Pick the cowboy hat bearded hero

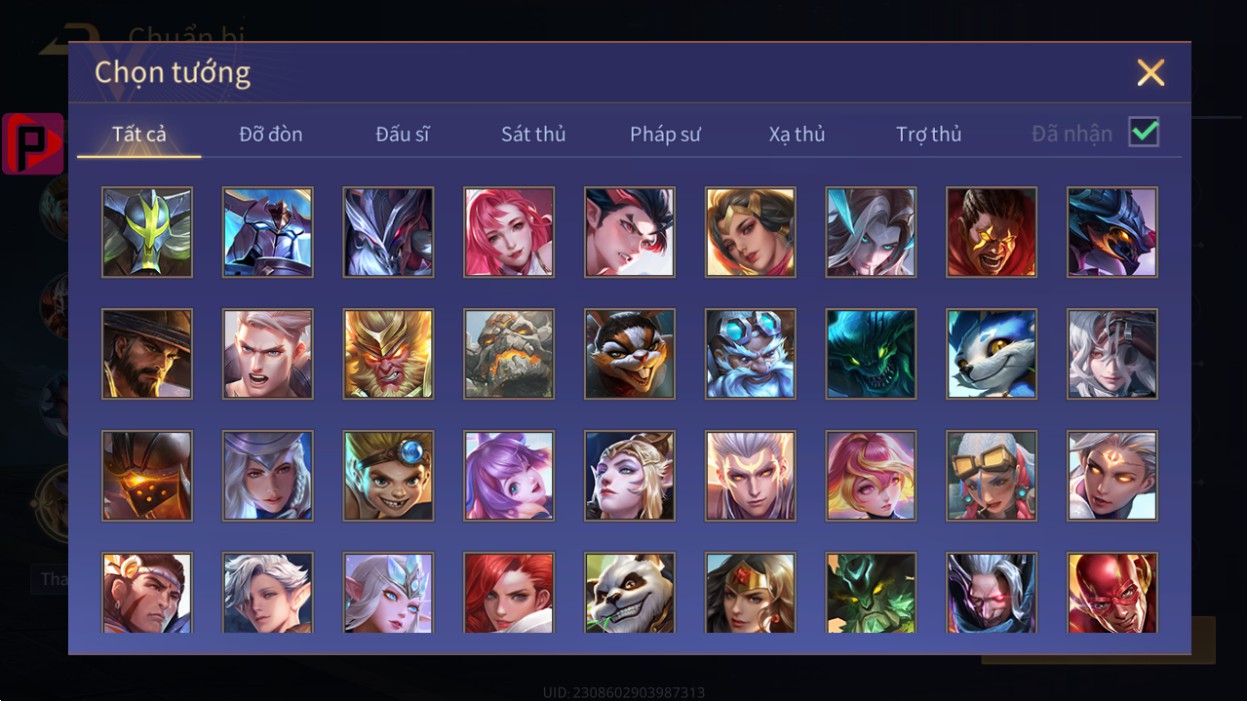tap(147, 354)
